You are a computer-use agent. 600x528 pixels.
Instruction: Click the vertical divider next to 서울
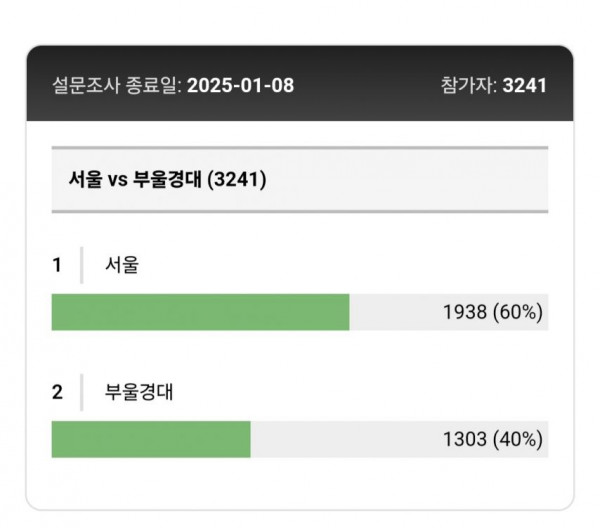click(82, 265)
